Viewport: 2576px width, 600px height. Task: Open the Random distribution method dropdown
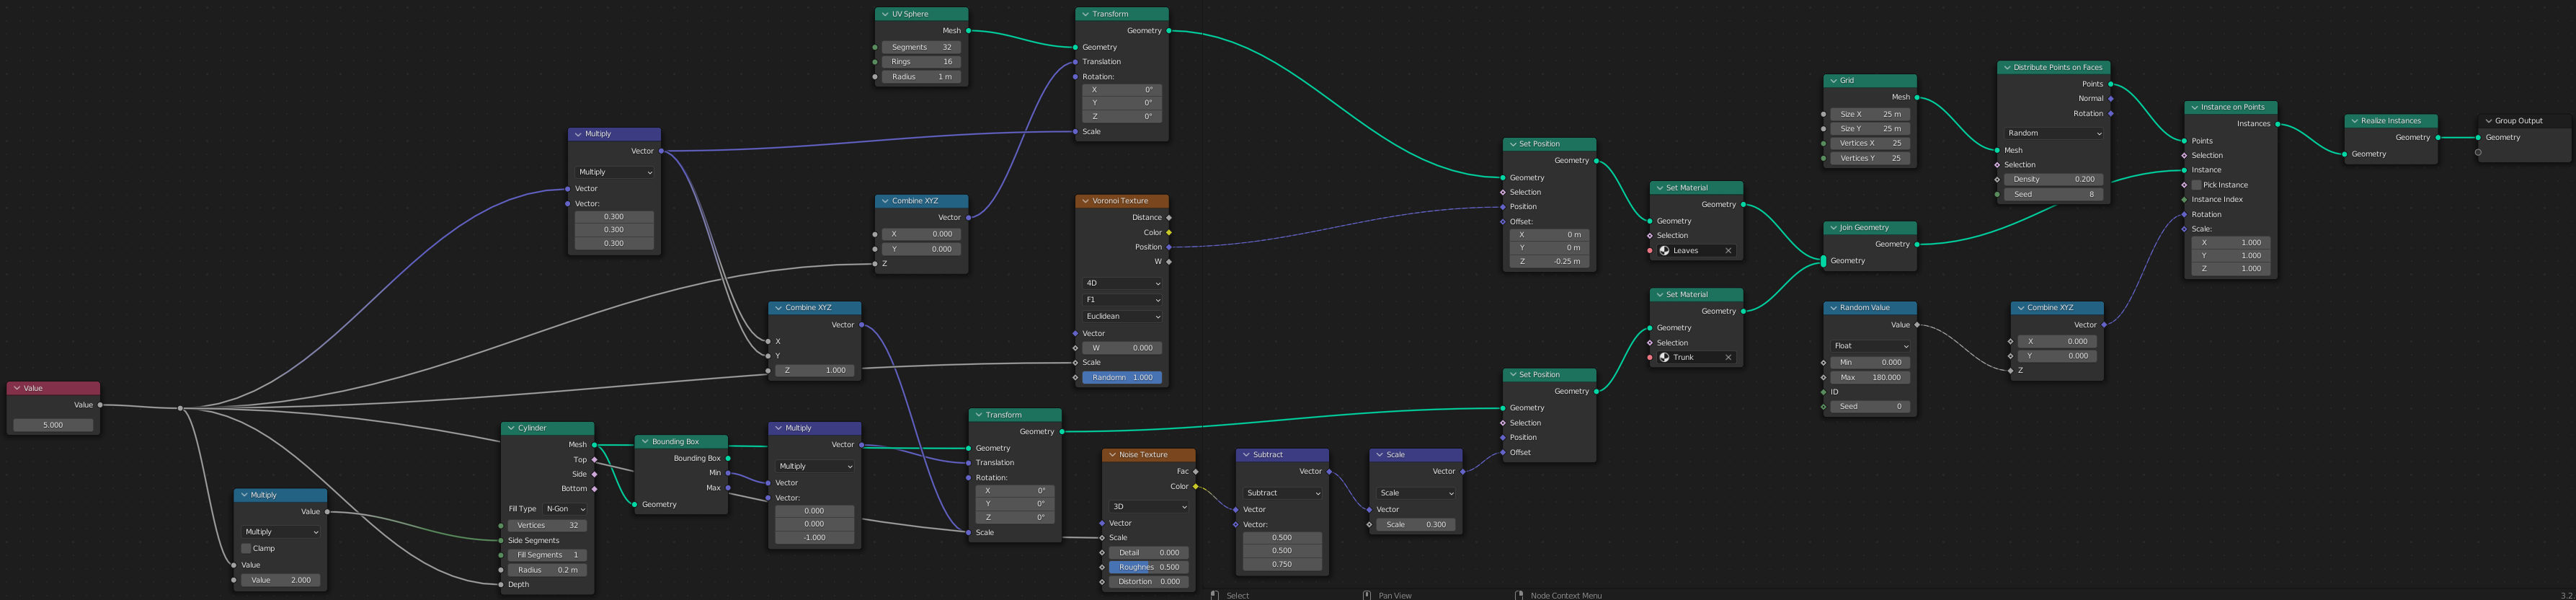pos(2054,133)
